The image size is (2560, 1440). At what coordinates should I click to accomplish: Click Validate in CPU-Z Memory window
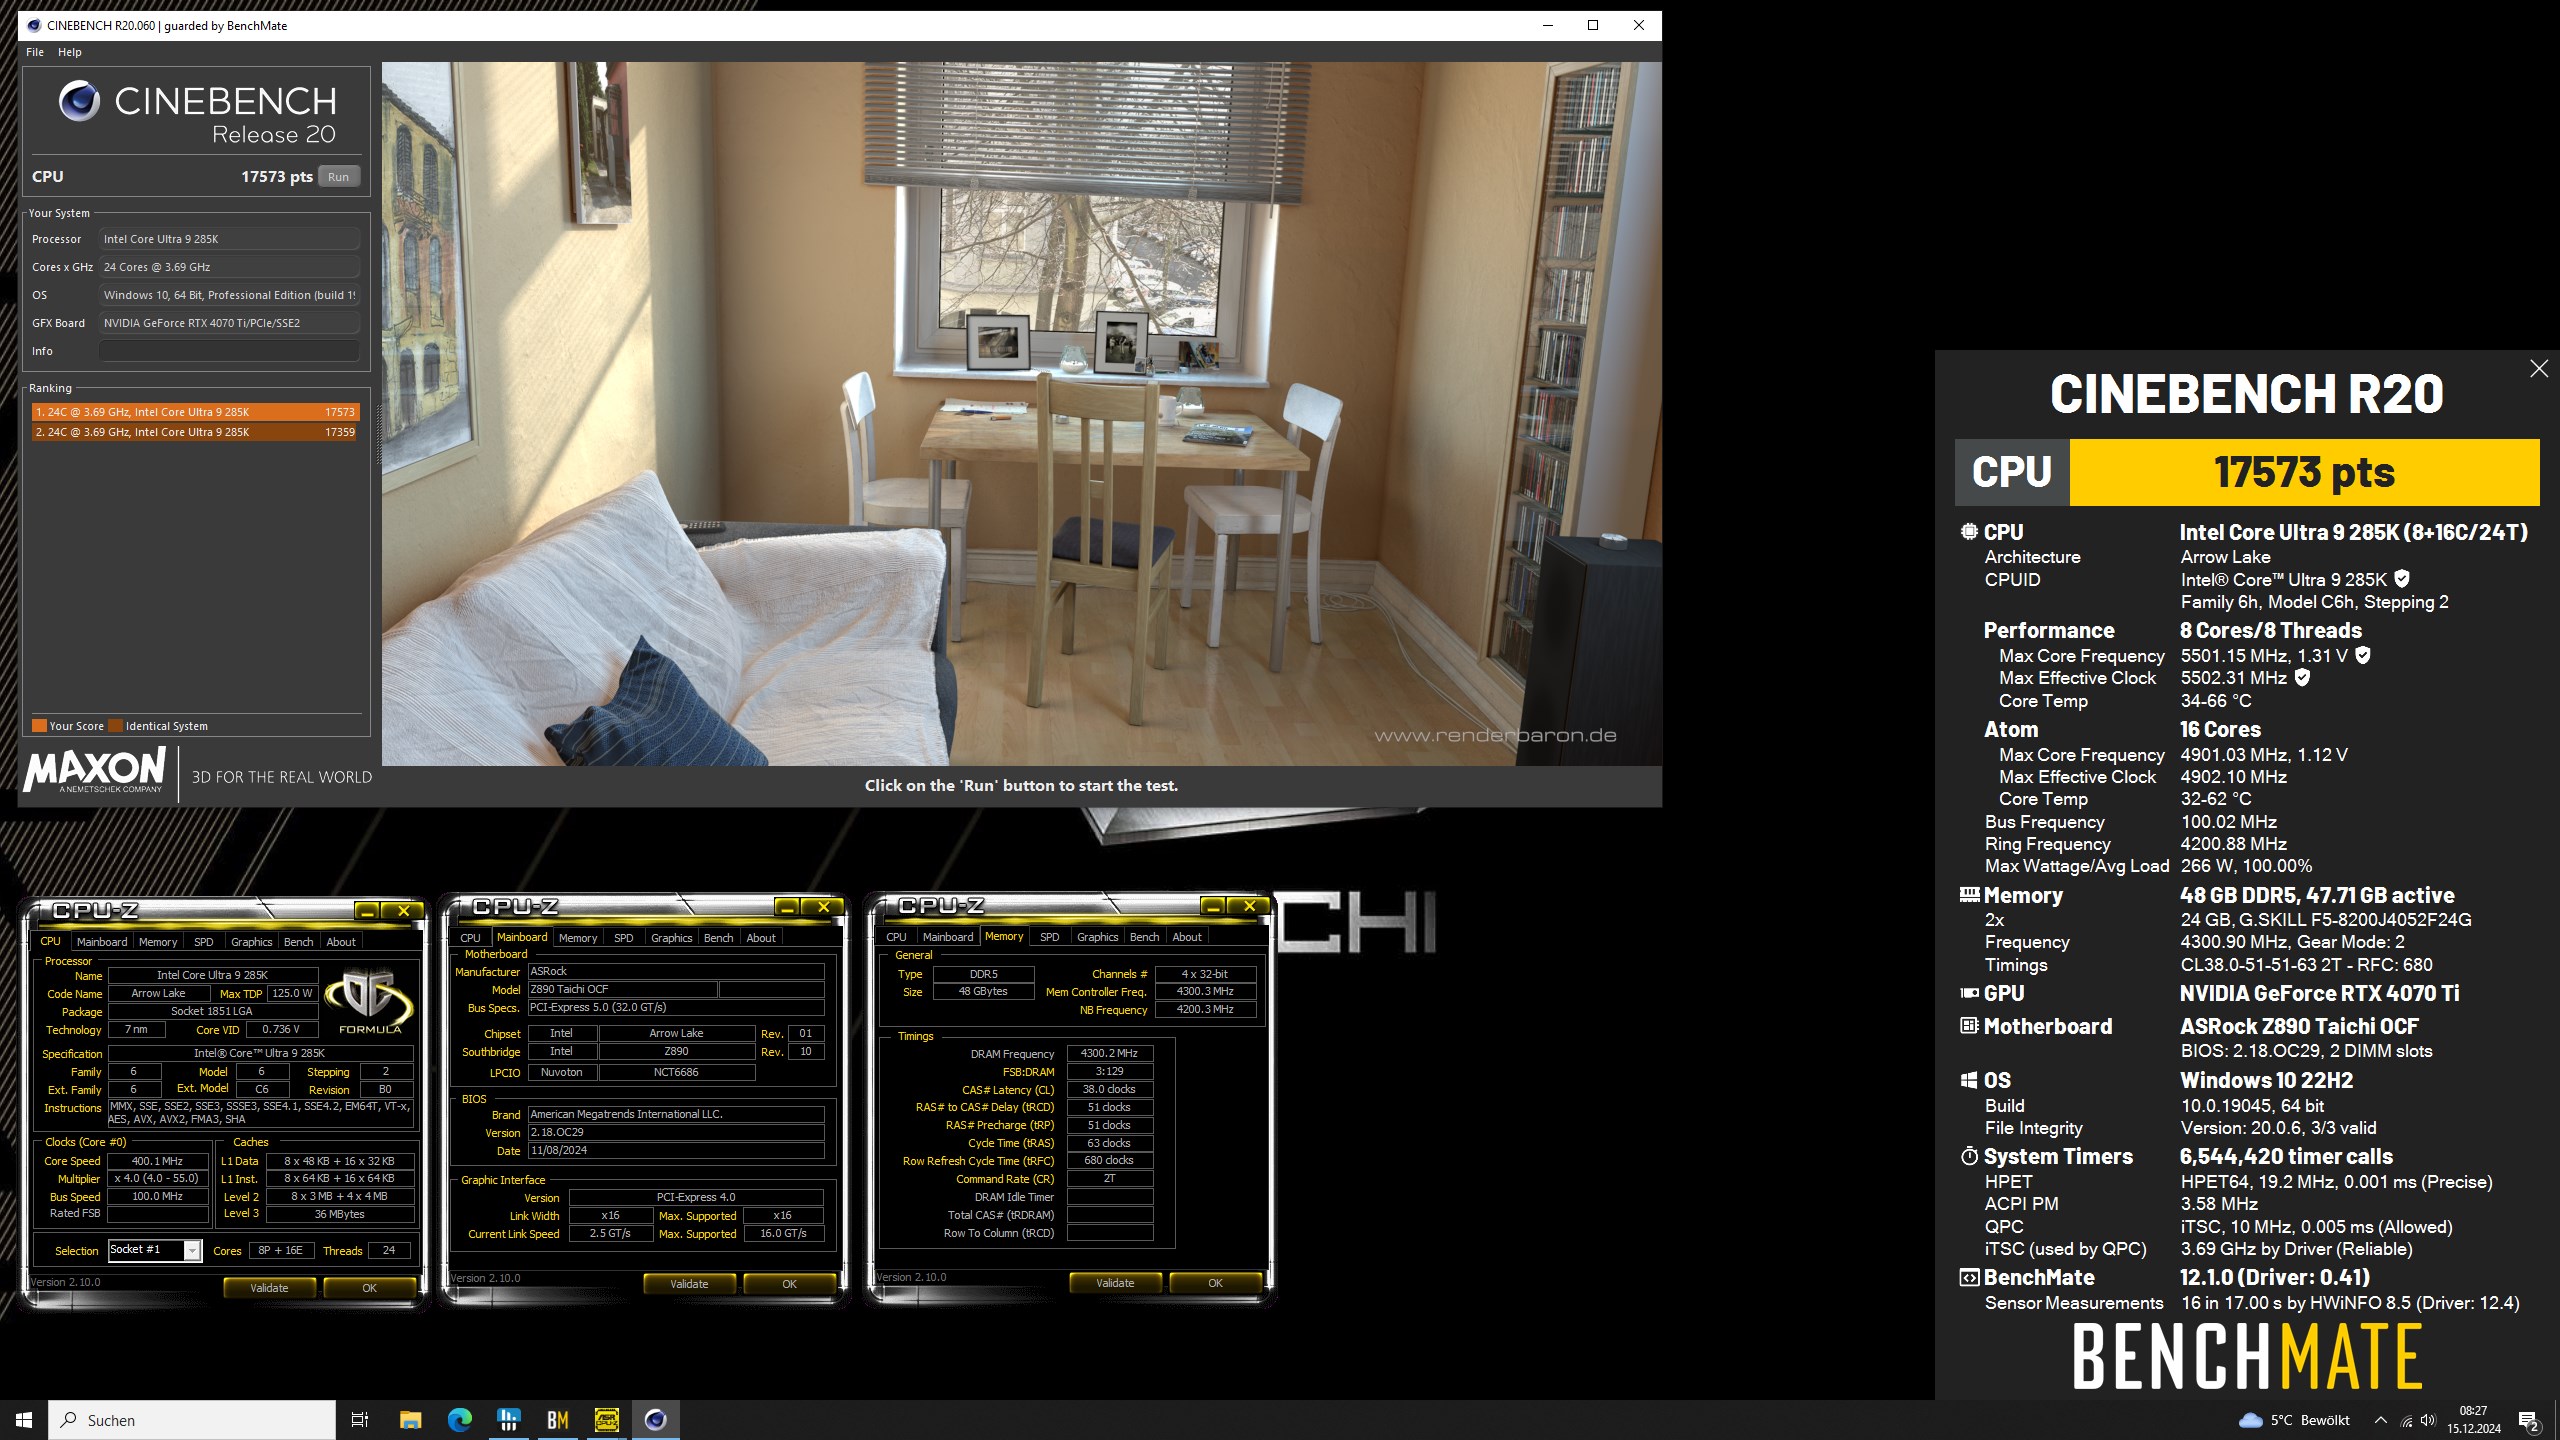(1115, 1283)
